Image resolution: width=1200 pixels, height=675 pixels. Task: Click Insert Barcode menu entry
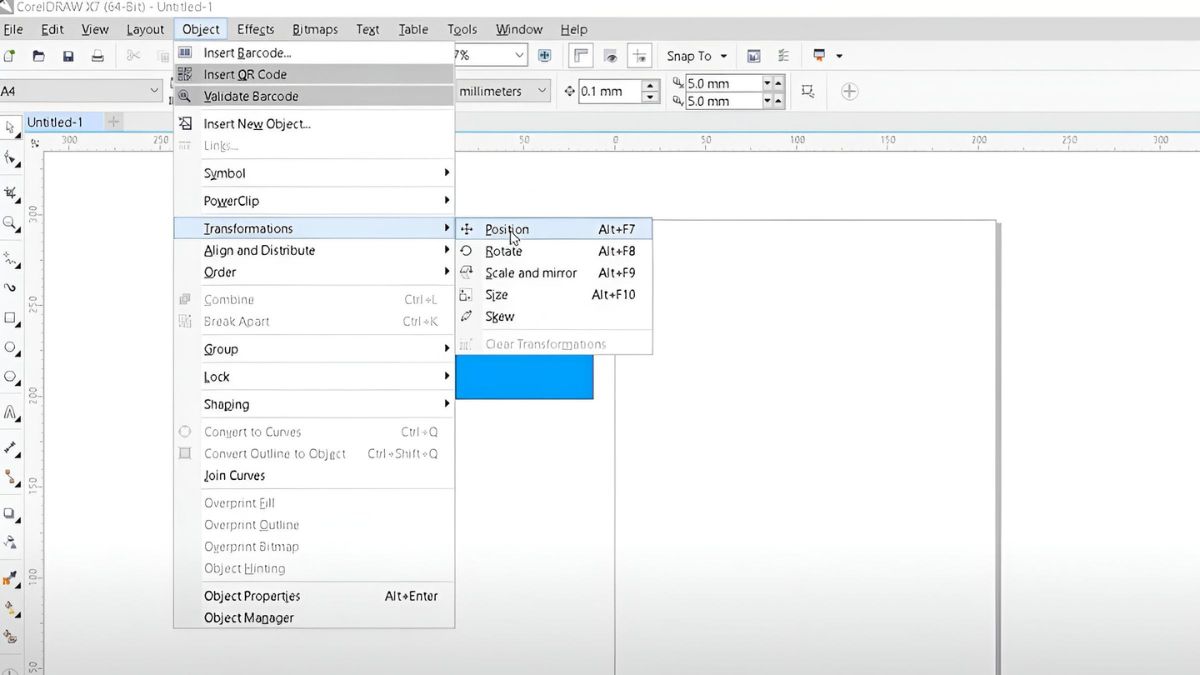(314, 53)
